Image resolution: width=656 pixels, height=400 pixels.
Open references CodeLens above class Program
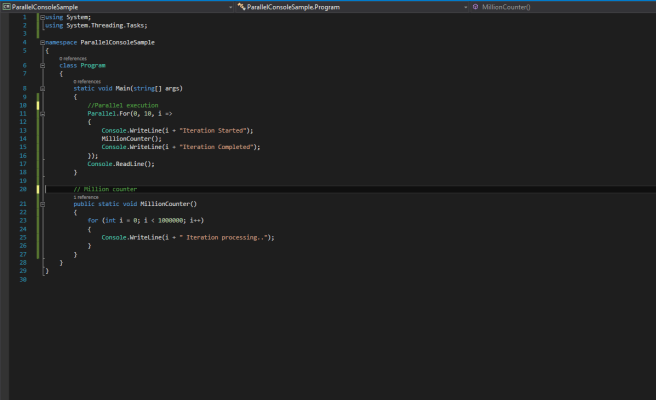point(72,59)
